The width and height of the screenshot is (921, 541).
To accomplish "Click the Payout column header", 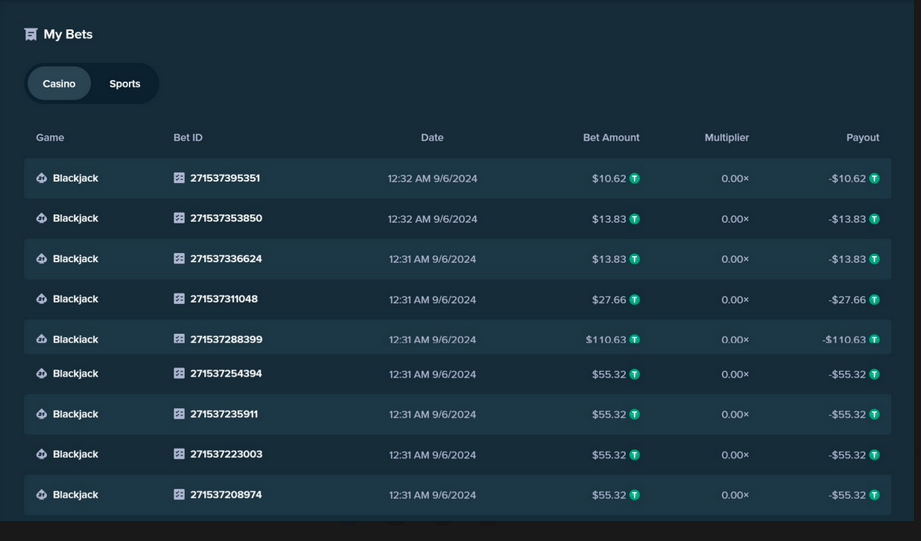I will [x=862, y=137].
